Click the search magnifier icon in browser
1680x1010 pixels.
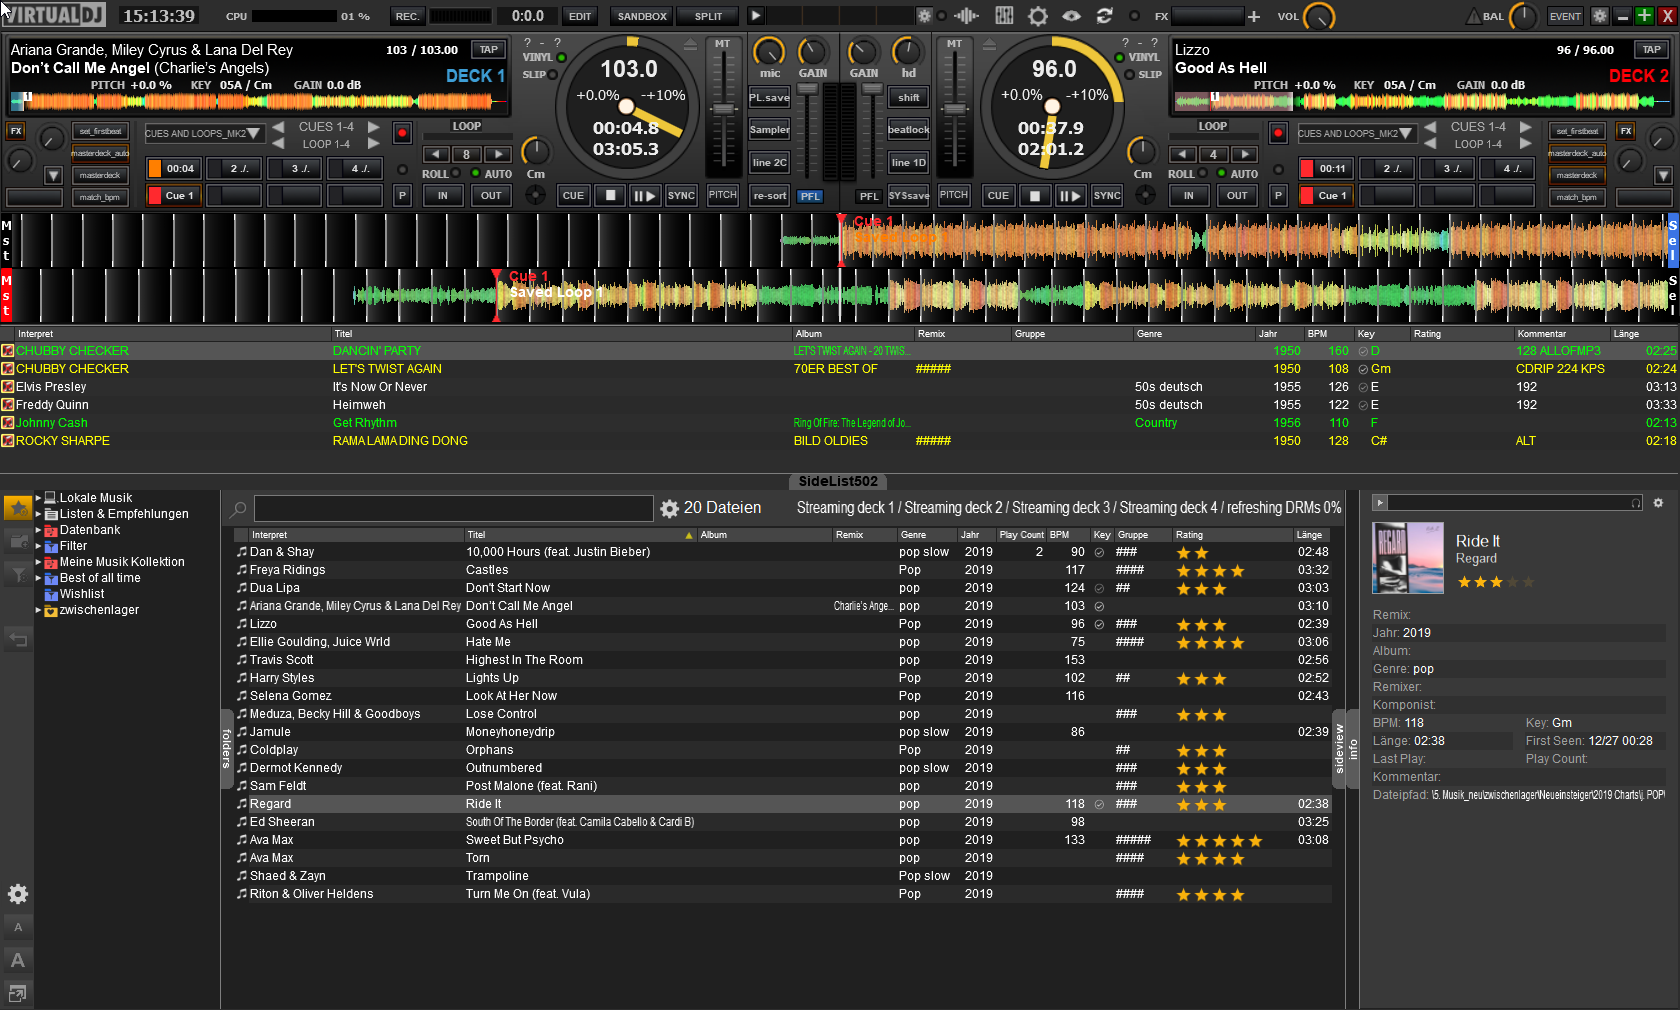point(238,509)
